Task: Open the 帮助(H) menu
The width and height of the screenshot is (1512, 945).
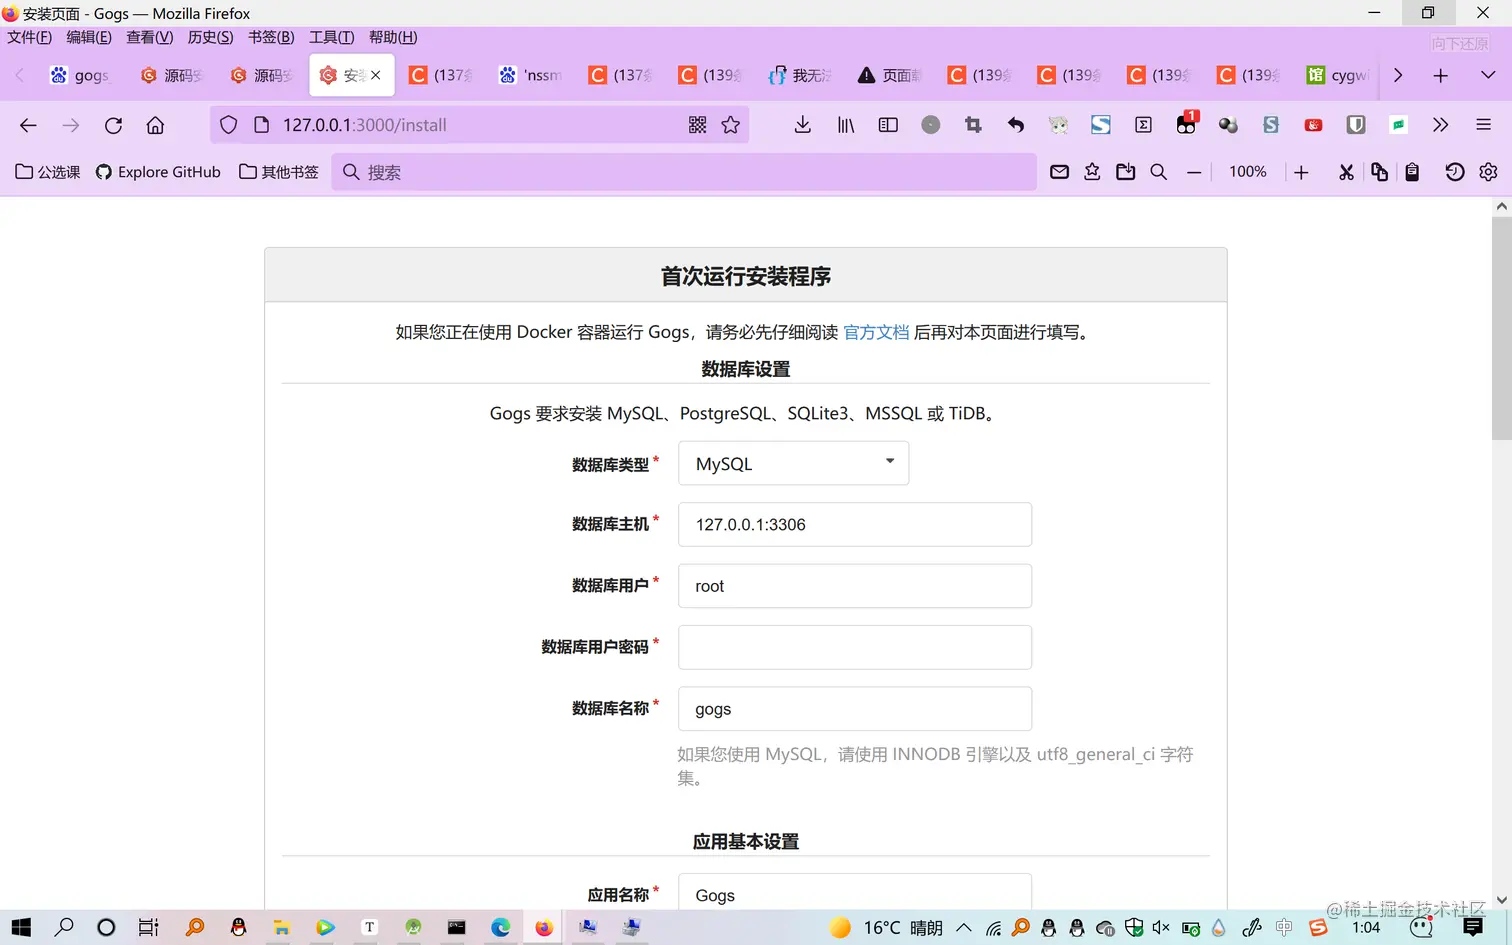Action: [x=393, y=37]
